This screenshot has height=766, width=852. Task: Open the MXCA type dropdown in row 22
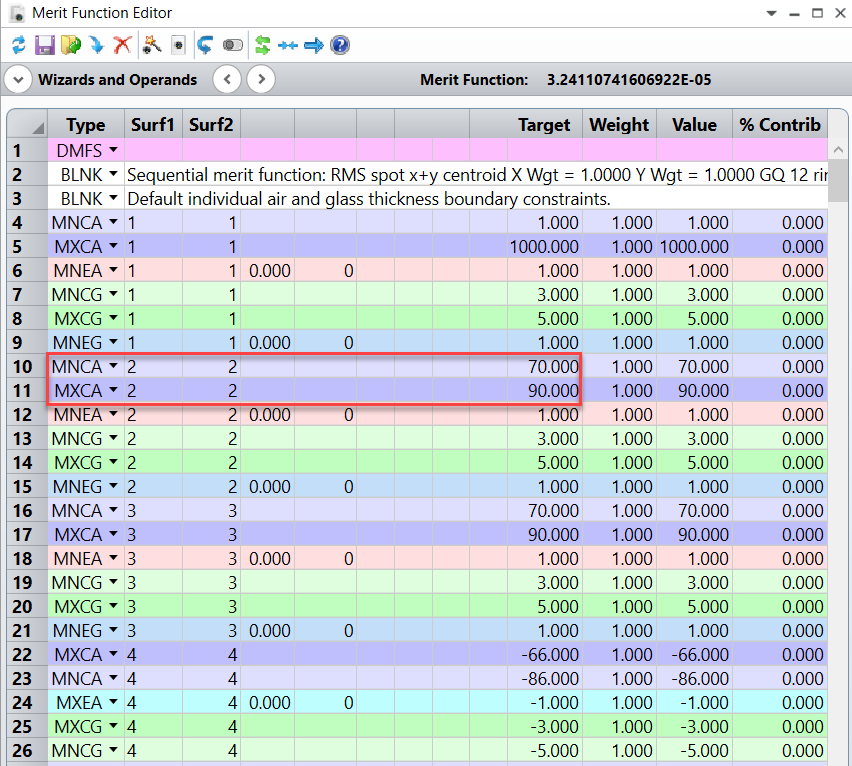tap(113, 654)
